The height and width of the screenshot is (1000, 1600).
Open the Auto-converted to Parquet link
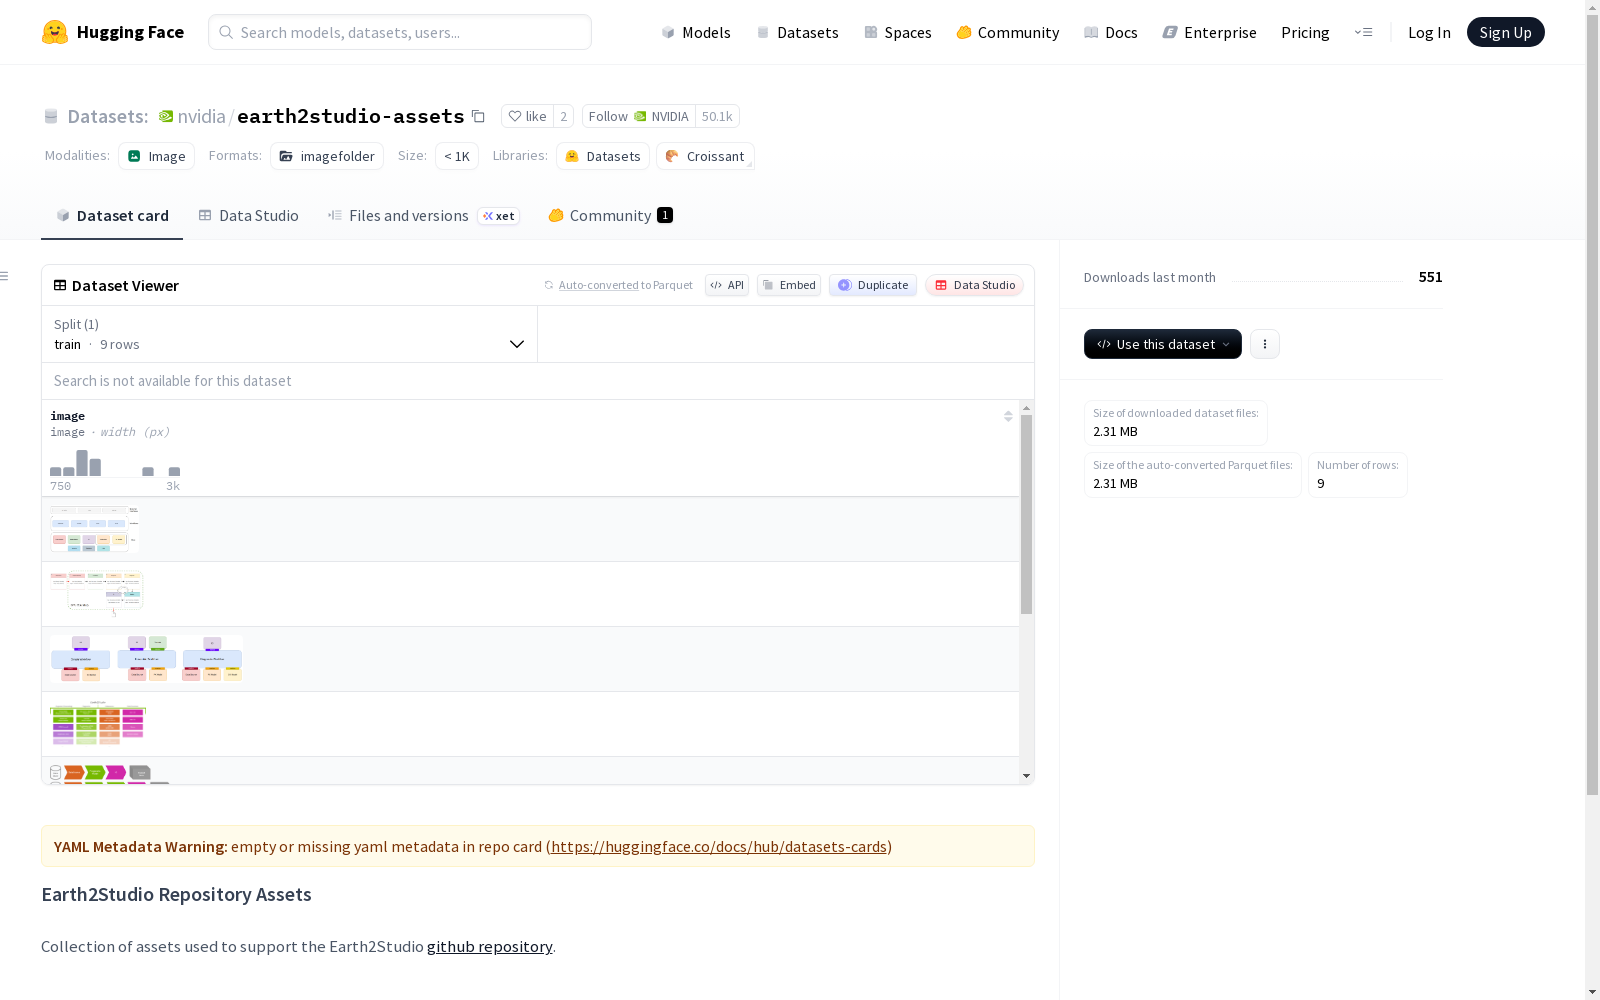click(625, 285)
